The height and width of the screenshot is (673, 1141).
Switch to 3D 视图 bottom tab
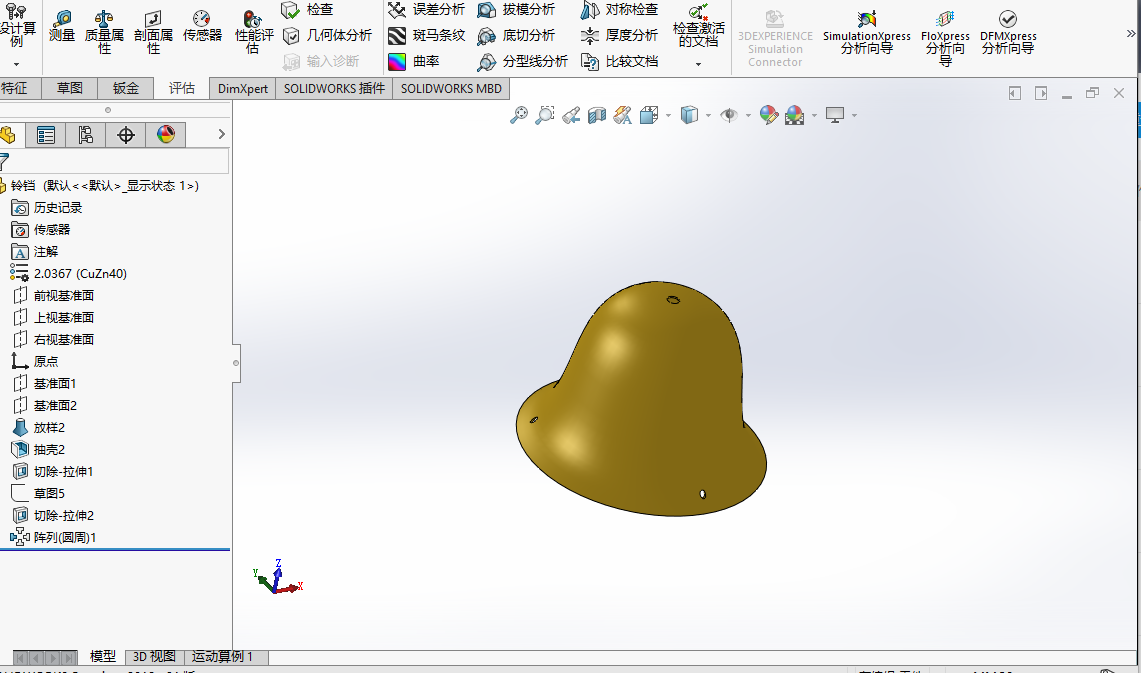(x=154, y=657)
